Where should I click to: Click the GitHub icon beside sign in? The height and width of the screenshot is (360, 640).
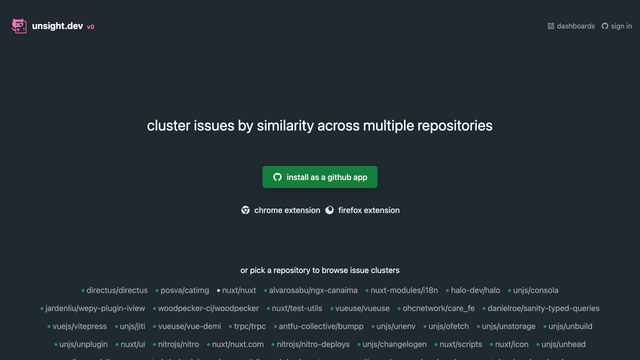click(x=605, y=26)
